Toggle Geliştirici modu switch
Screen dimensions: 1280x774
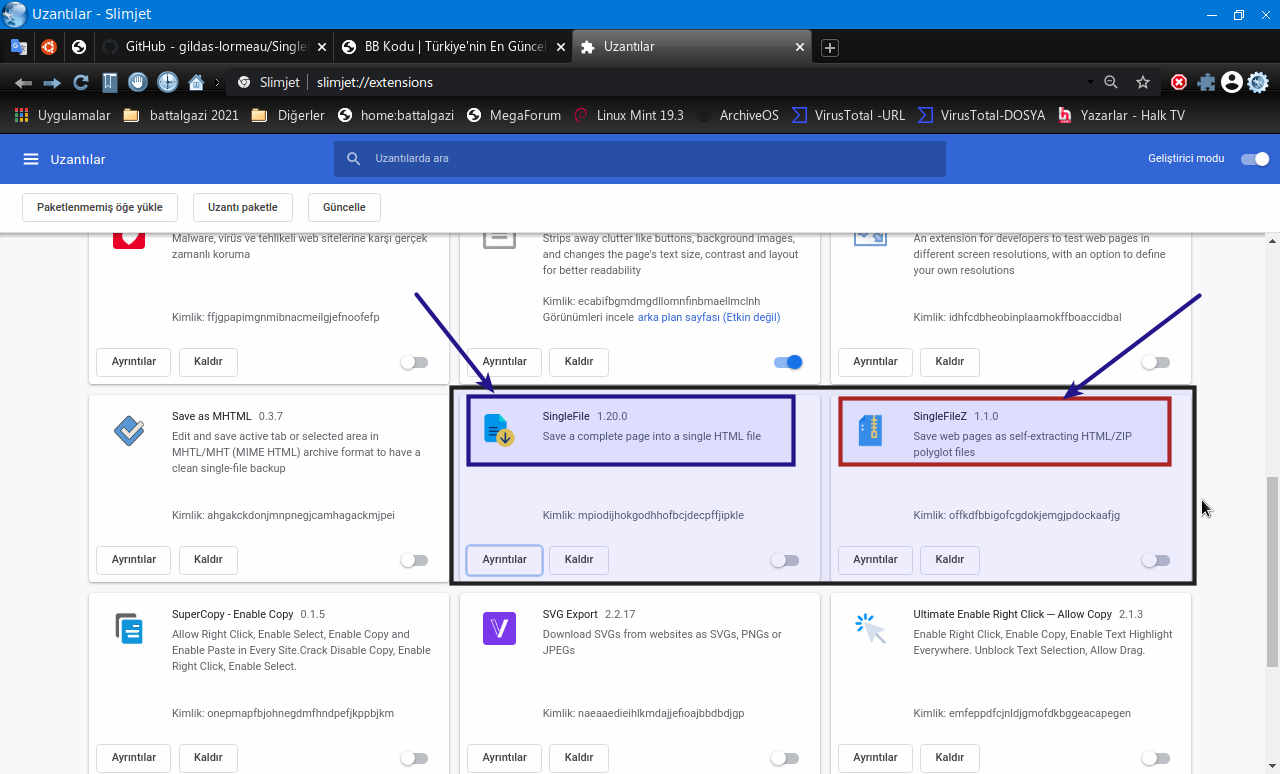point(1255,159)
